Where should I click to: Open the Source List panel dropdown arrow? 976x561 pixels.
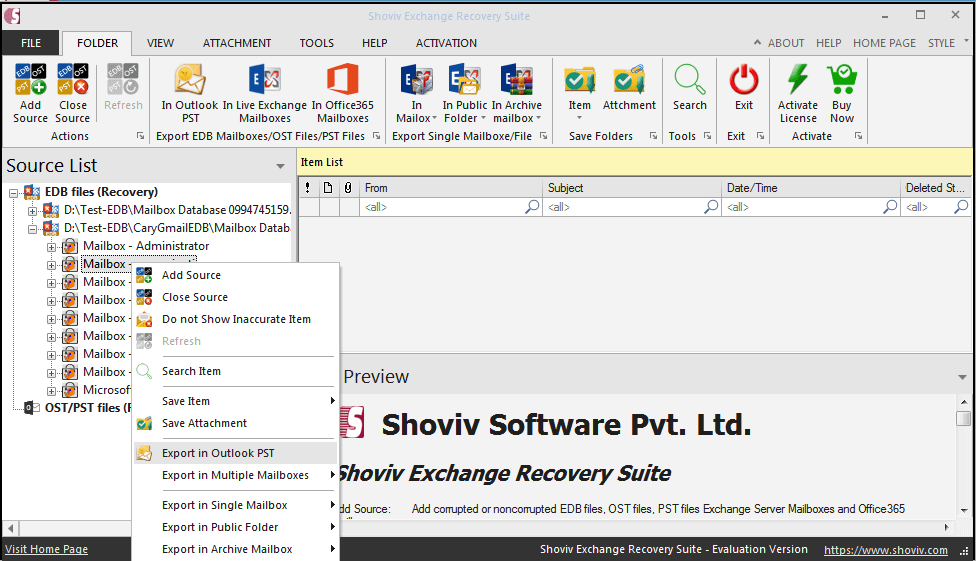pyautogui.click(x=281, y=167)
